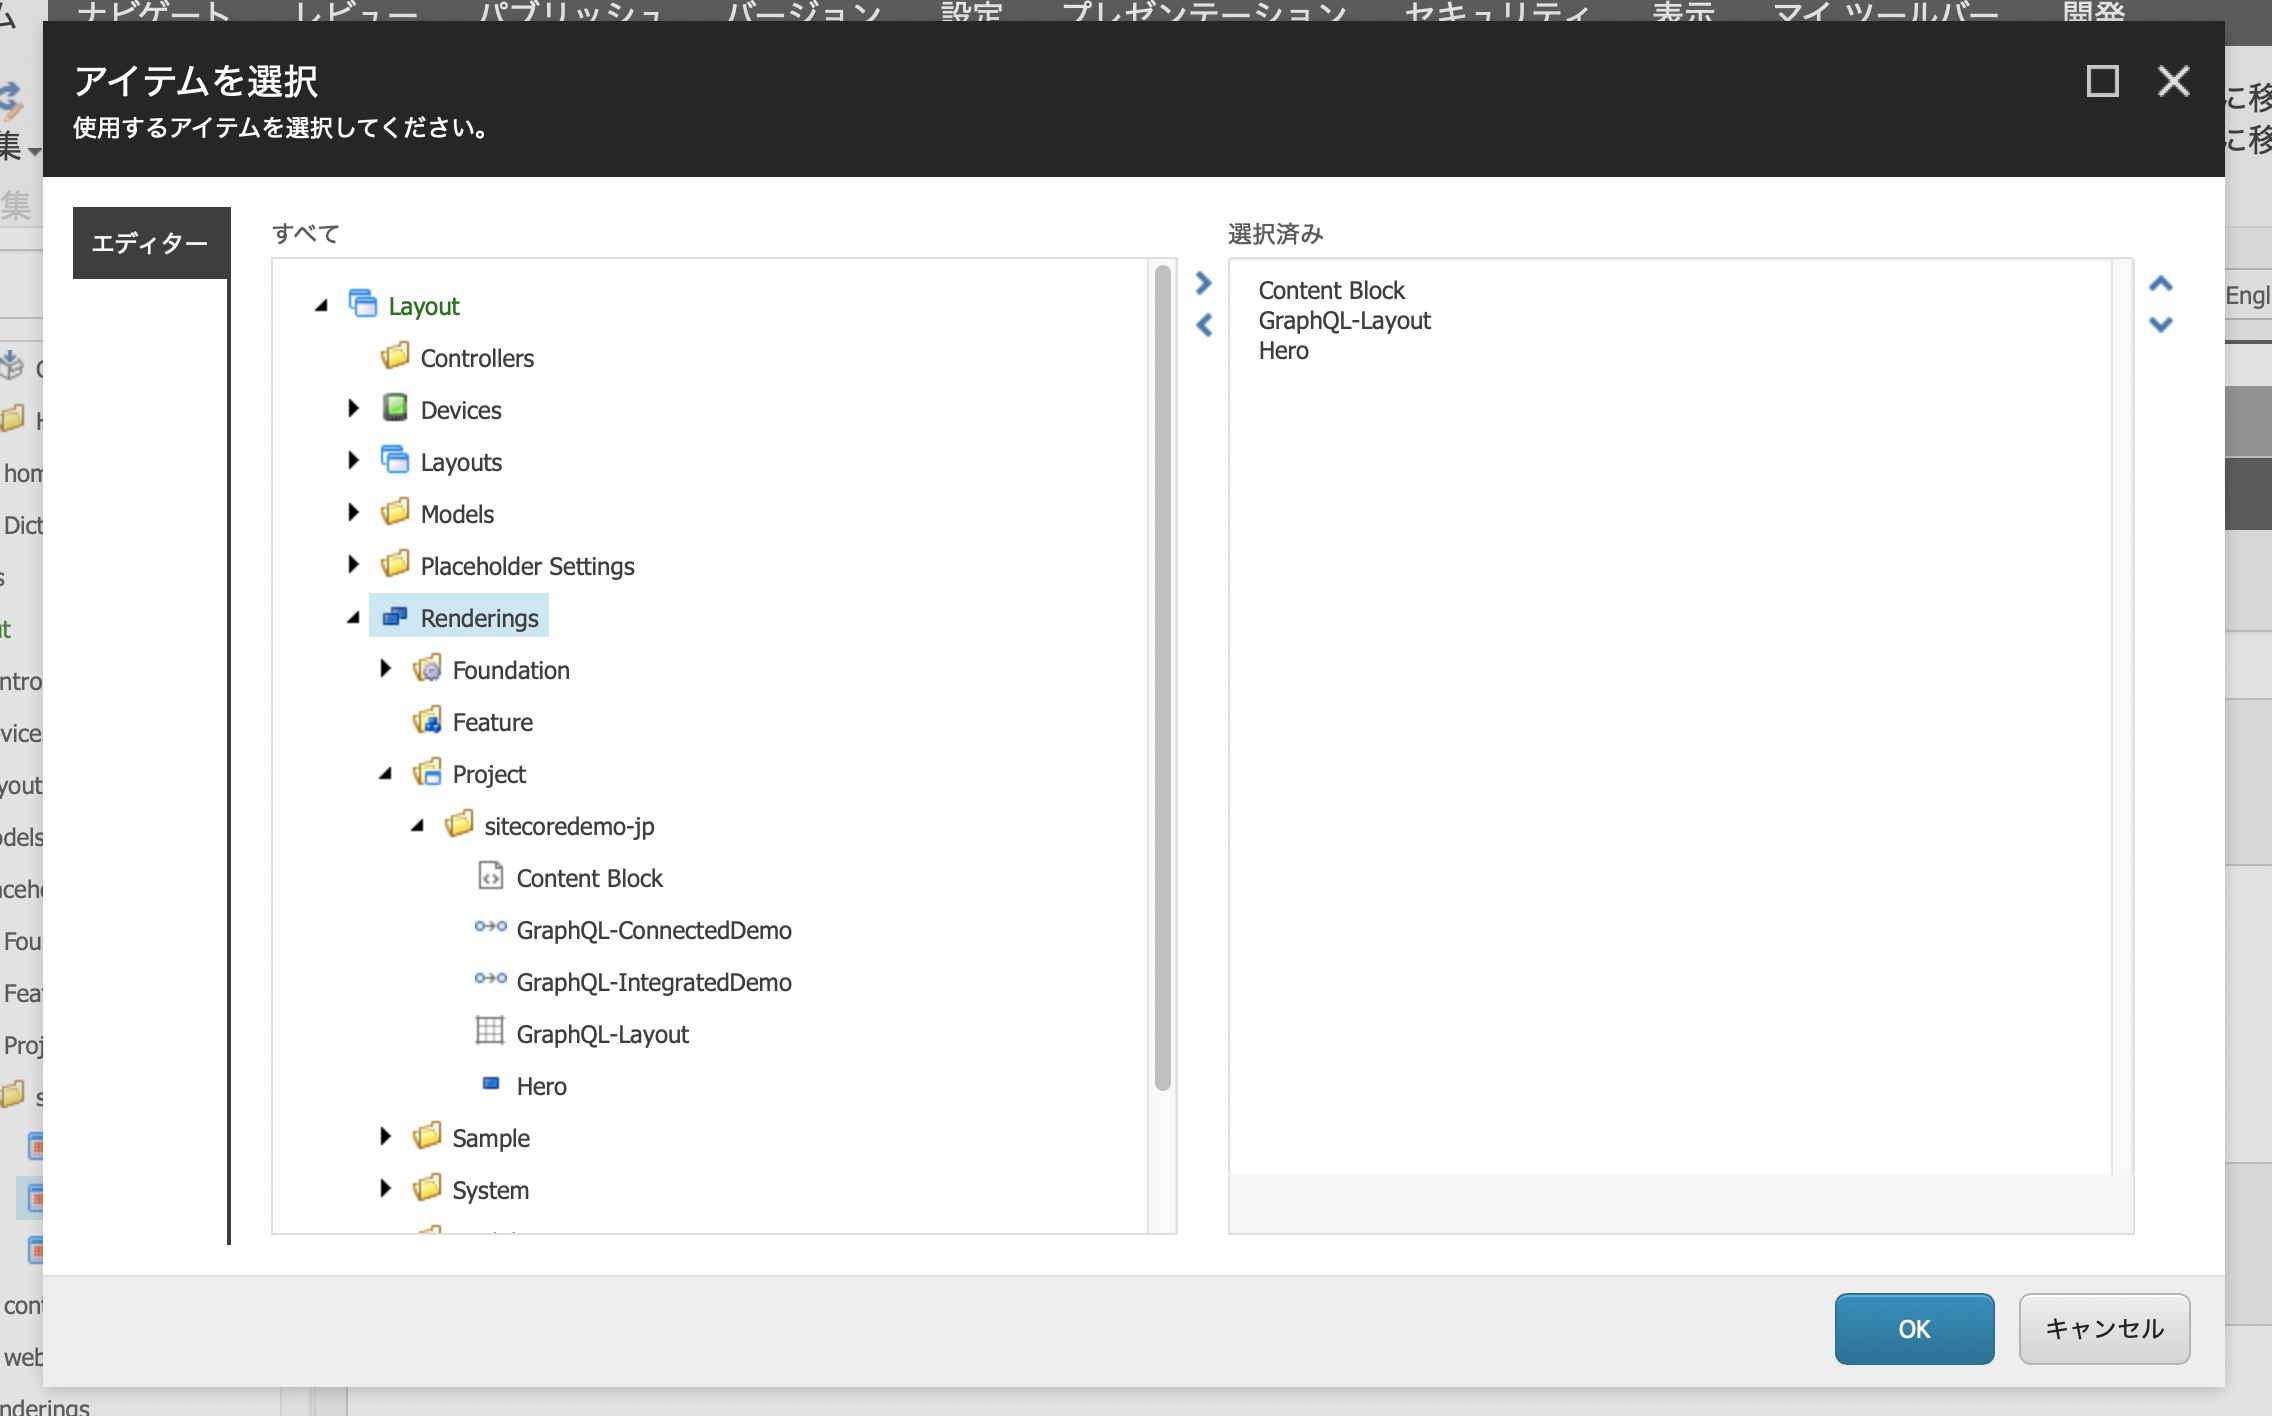
Task: Click the Controllers folder icon
Action: tap(395, 355)
